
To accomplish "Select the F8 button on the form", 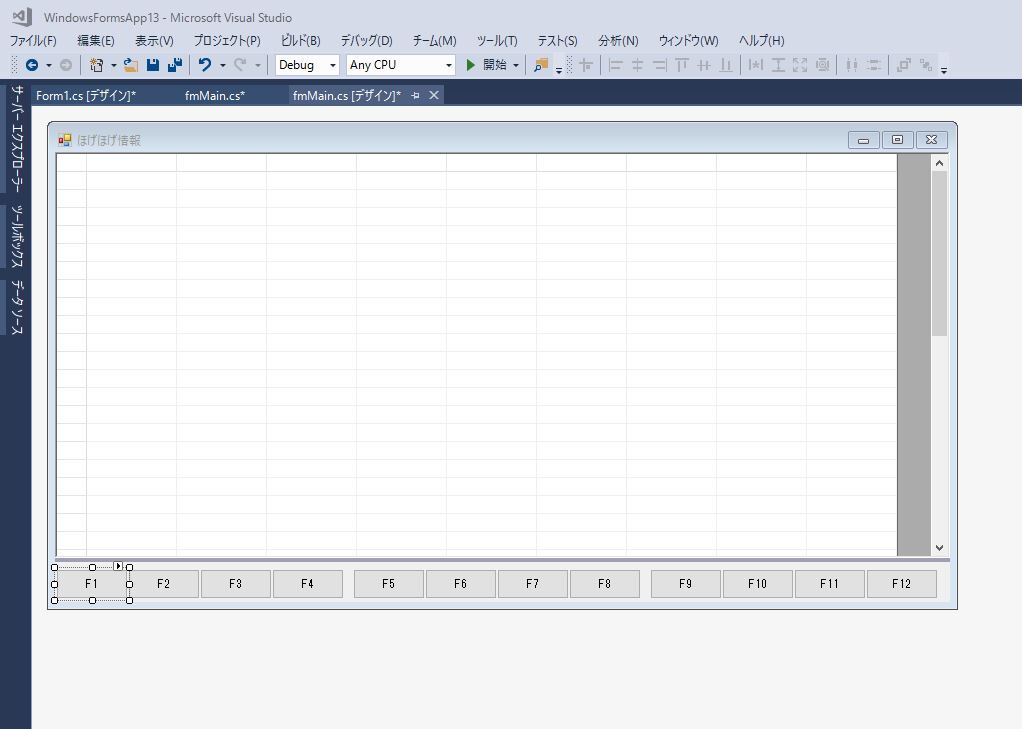I will pos(605,584).
